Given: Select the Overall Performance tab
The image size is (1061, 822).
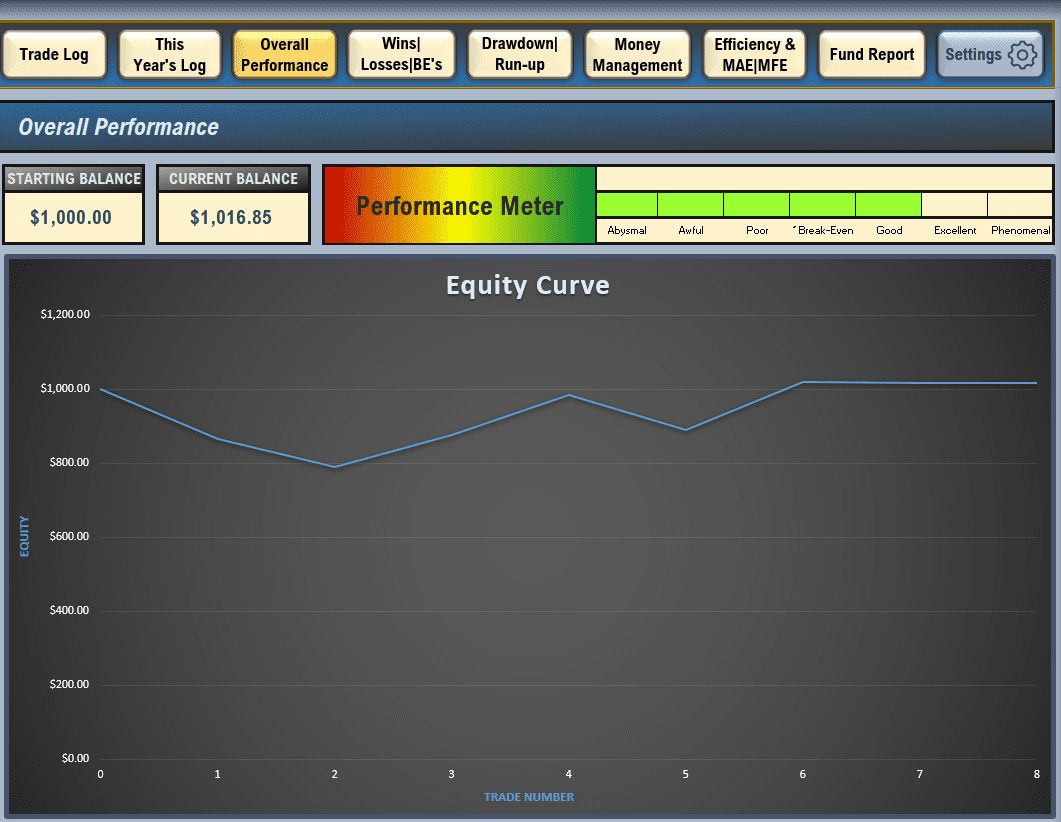Looking at the screenshot, I should point(284,55).
